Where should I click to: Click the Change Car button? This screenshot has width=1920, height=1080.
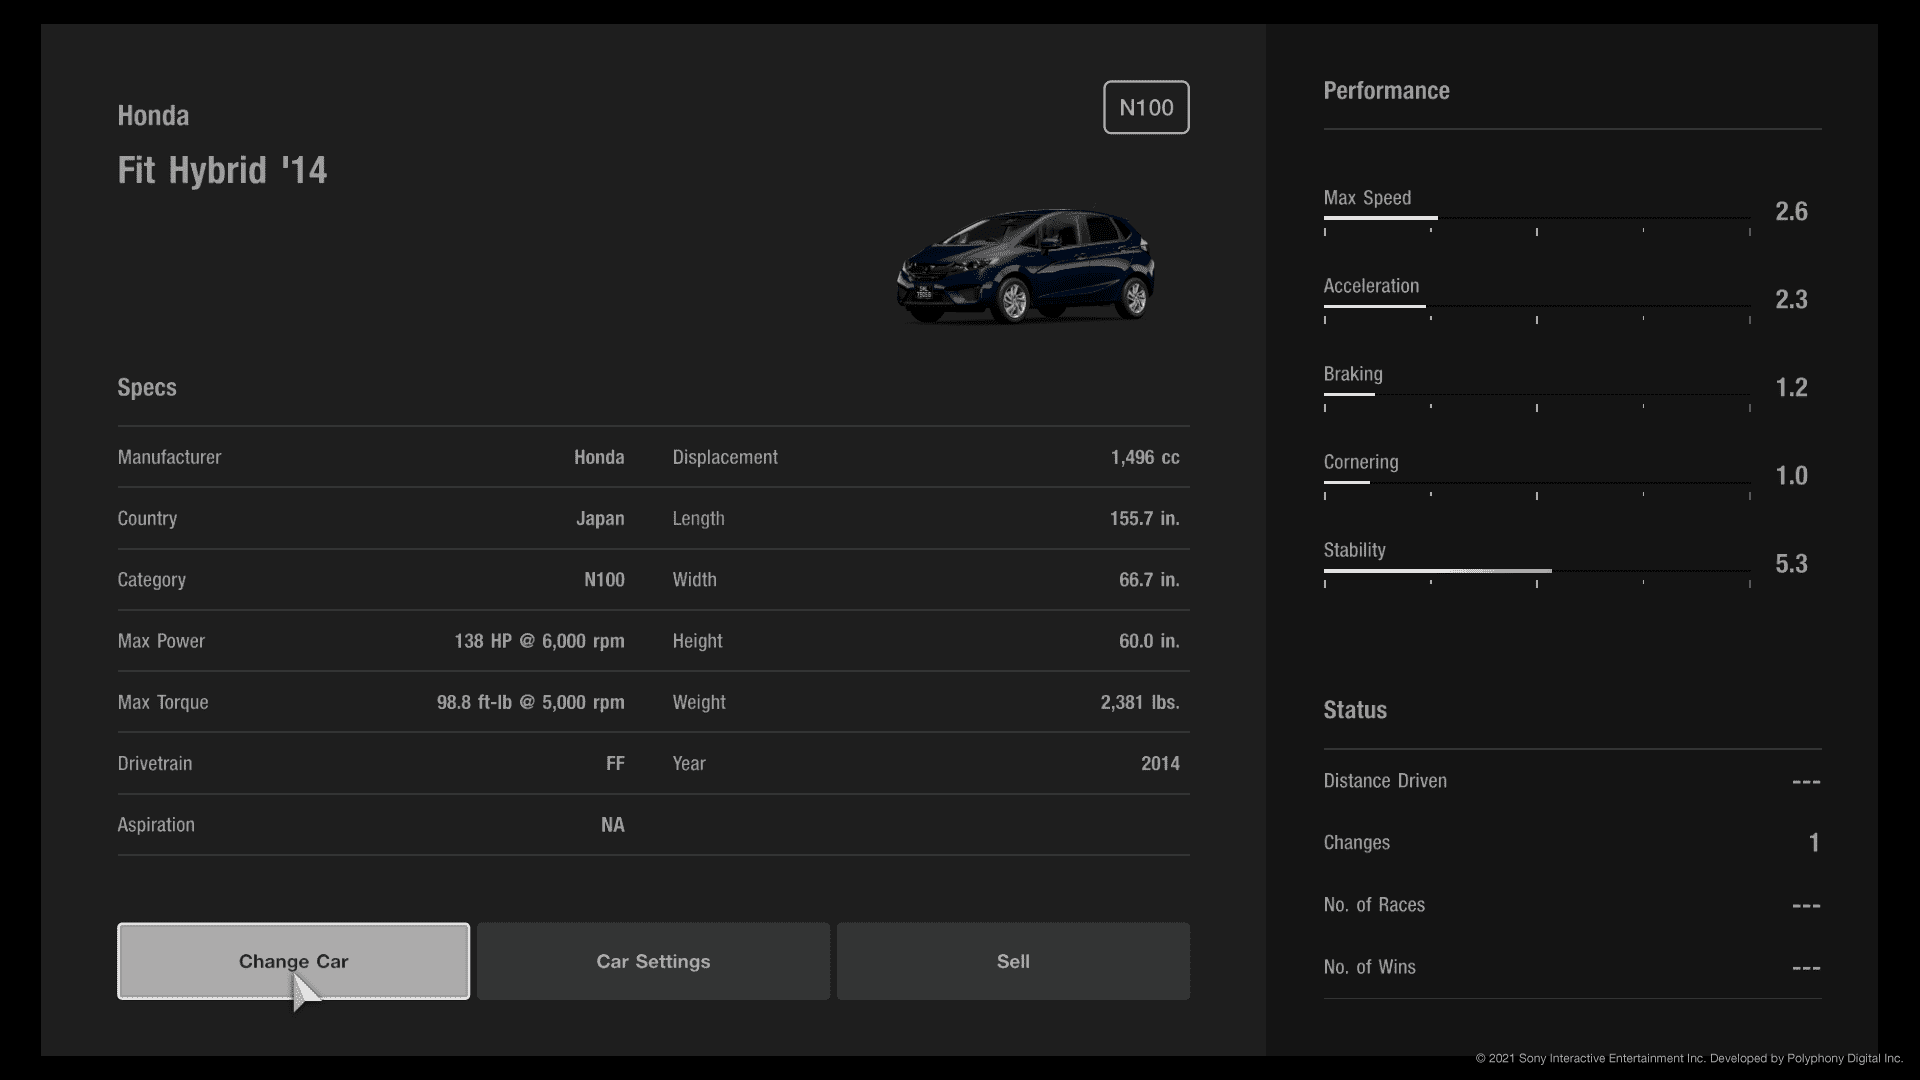pyautogui.click(x=293, y=960)
